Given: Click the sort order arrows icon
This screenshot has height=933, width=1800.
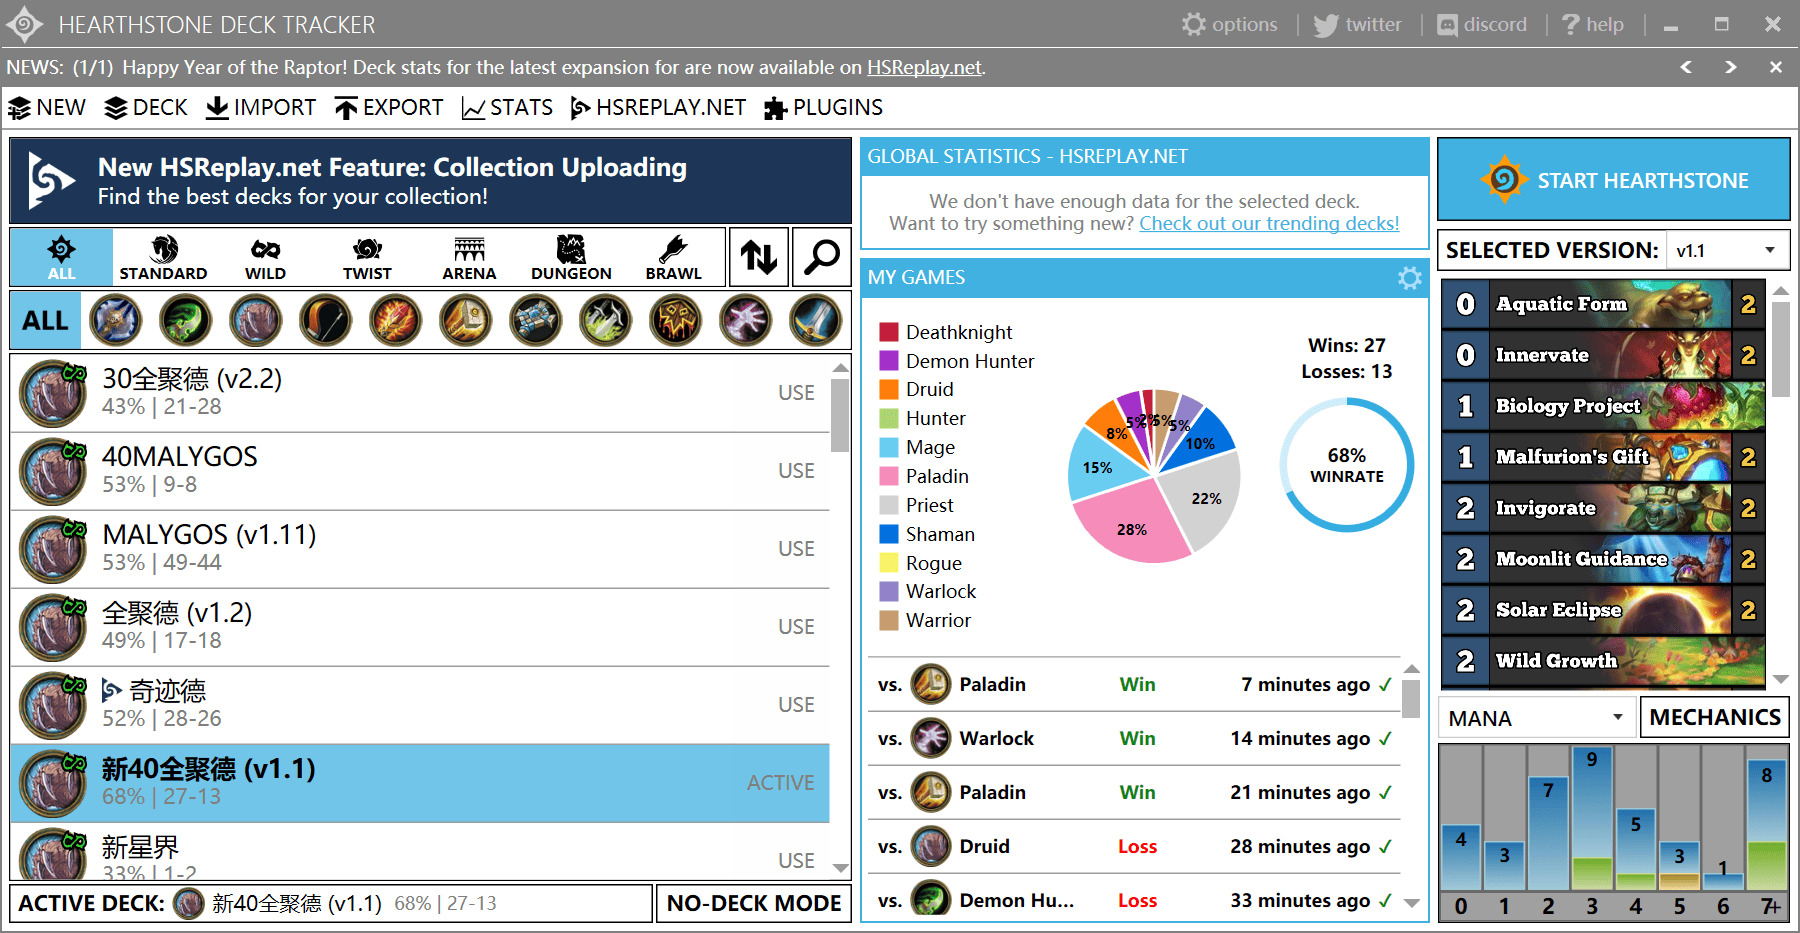Looking at the screenshot, I should 759,257.
